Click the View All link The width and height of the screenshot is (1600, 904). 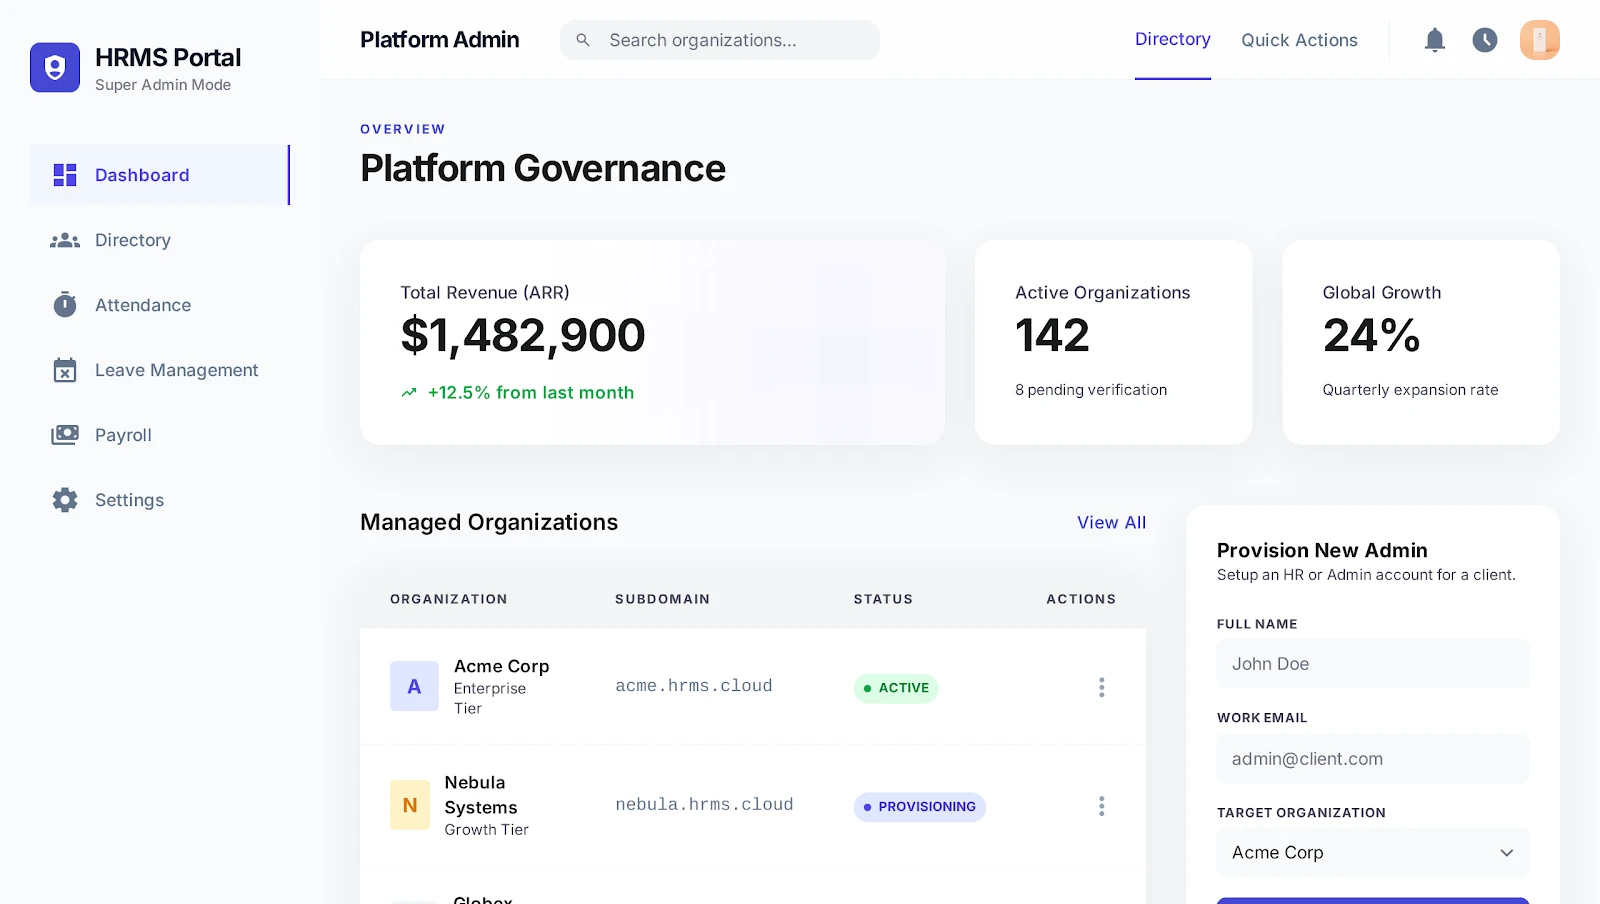click(1111, 522)
